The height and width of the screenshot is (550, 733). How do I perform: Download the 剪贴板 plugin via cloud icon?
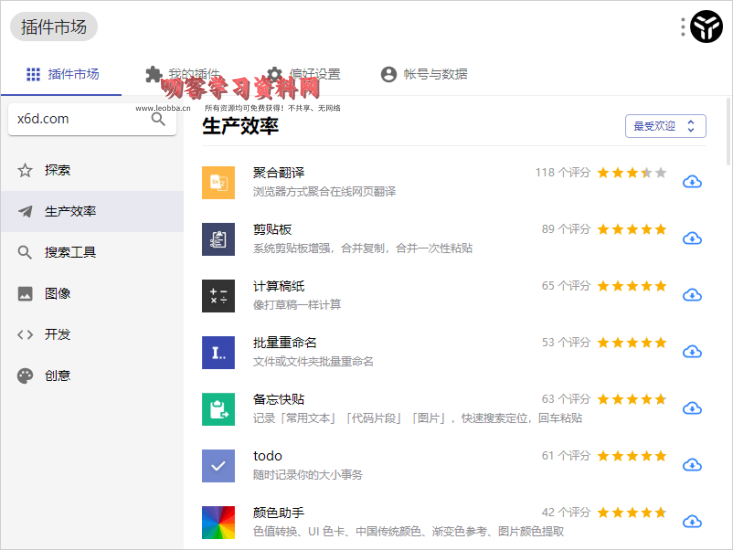tap(692, 238)
